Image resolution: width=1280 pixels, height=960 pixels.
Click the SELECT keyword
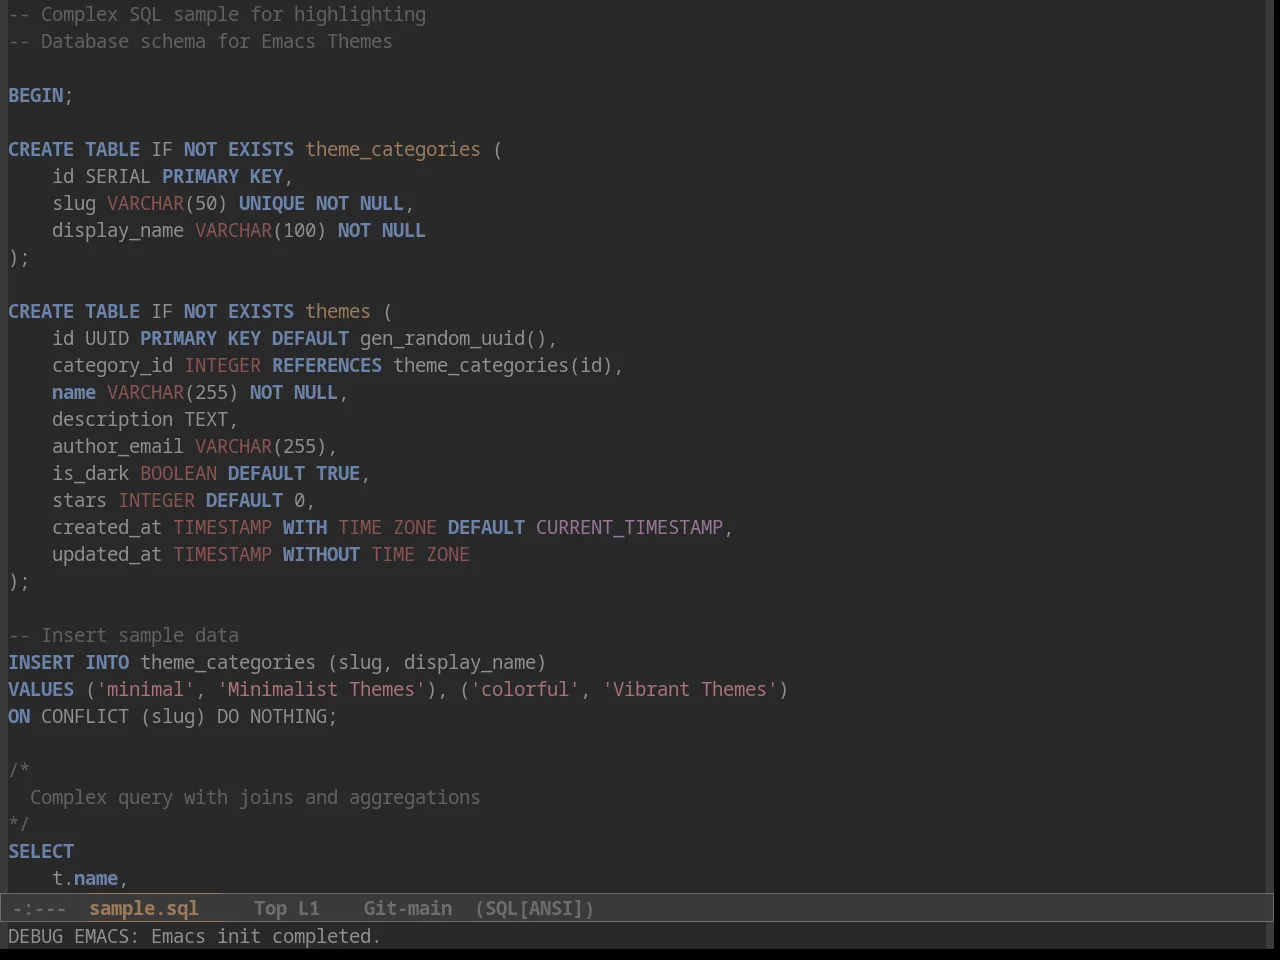[x=41, y=851]
